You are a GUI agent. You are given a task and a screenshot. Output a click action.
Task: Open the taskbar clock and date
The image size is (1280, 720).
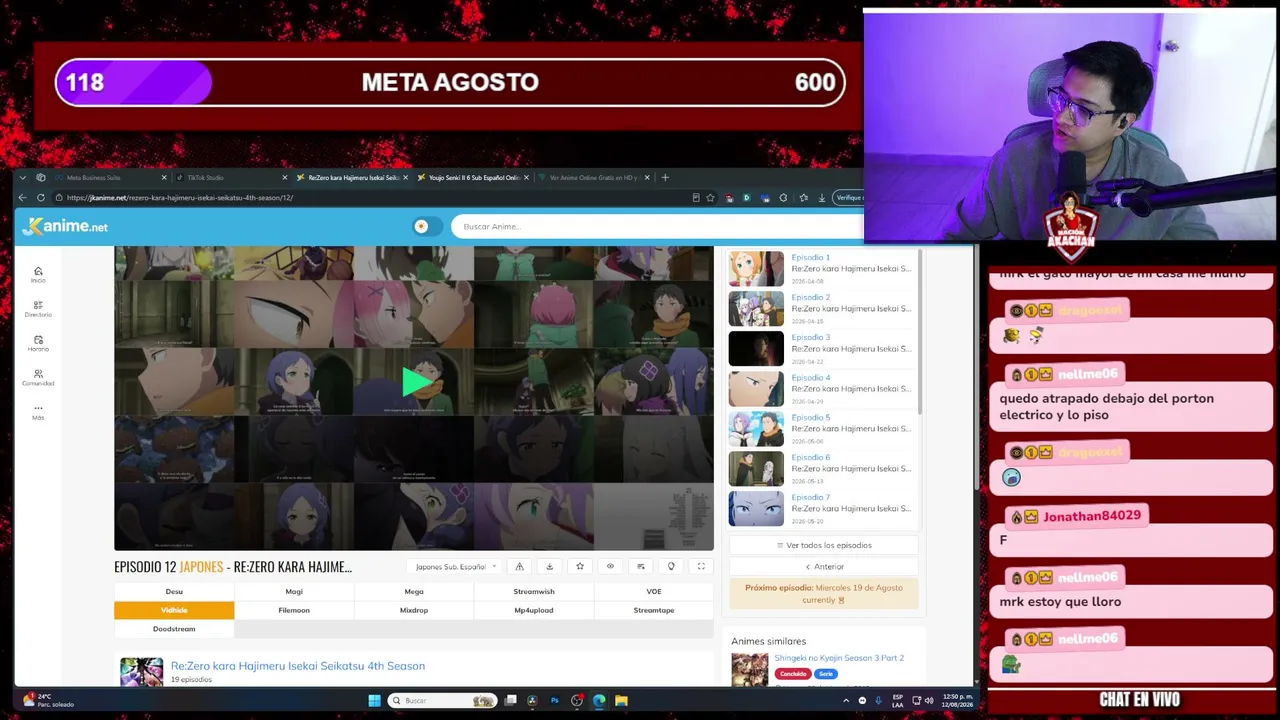coord(957,700)
